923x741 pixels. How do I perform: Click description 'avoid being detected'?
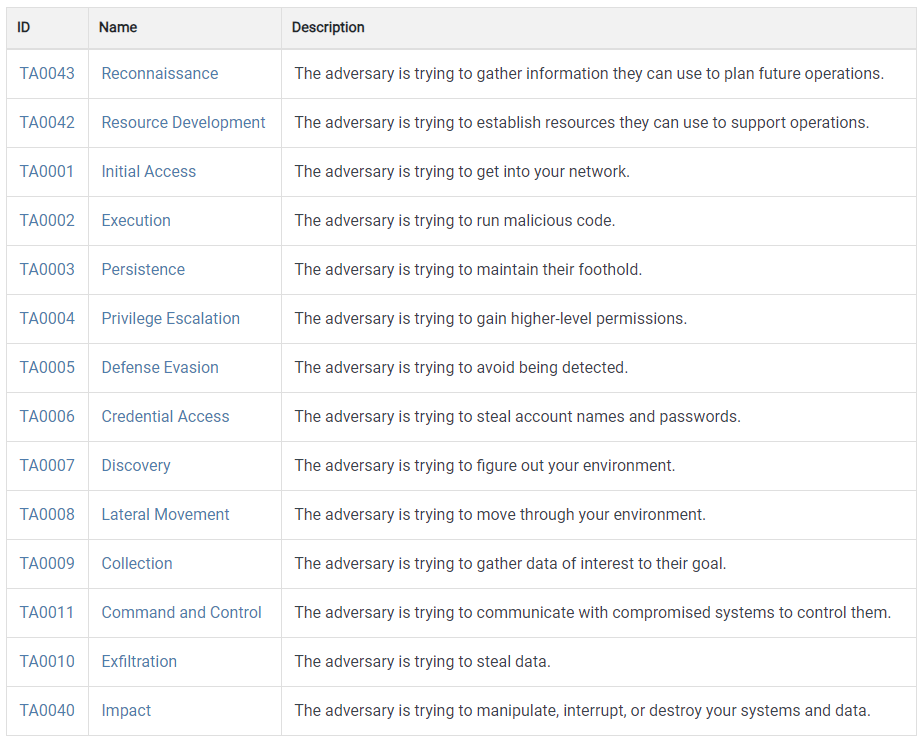pyautogui.click(x=552, y=367)
